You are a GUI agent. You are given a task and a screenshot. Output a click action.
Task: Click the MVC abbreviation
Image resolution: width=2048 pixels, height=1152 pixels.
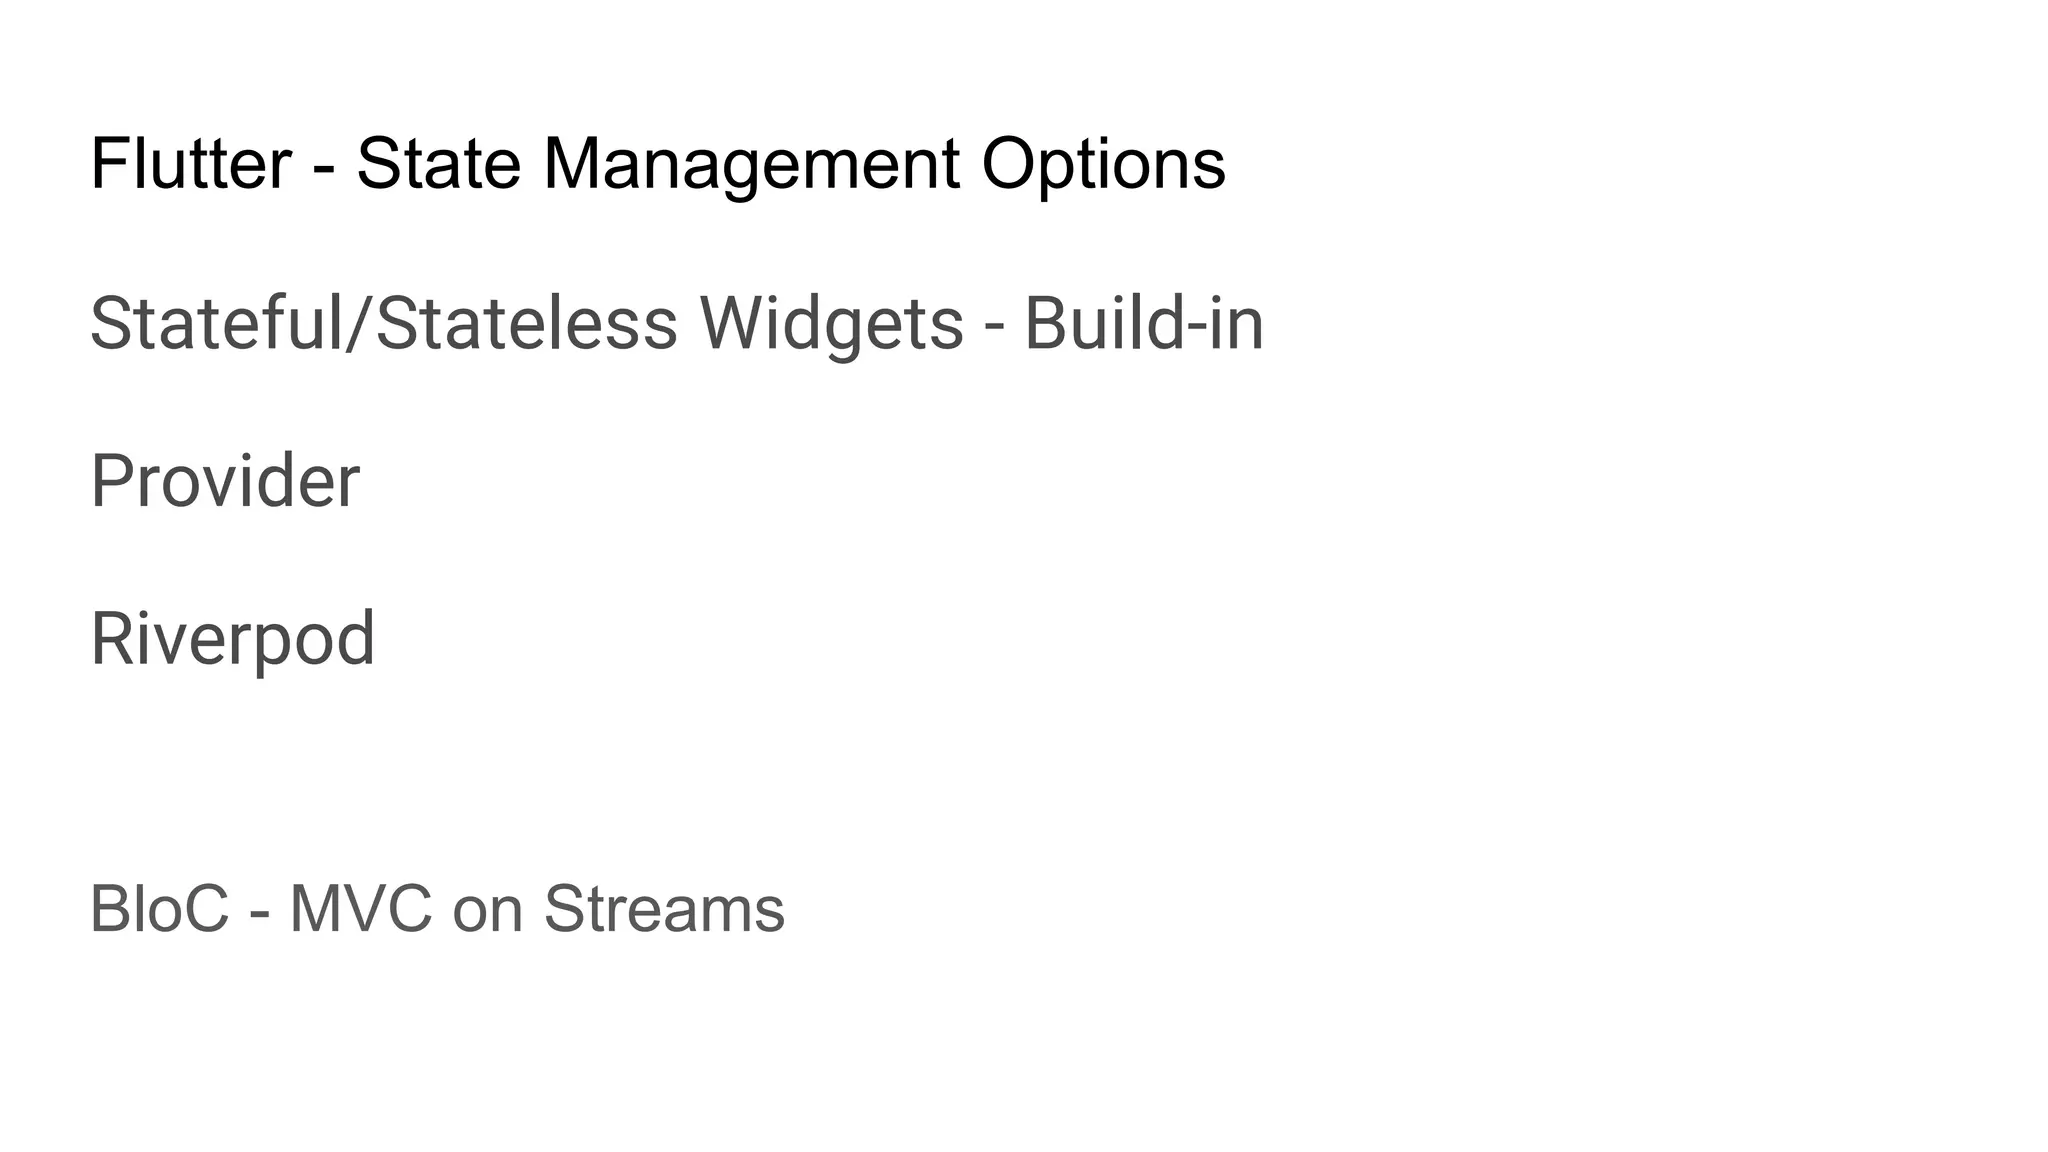tap(361, 909)
